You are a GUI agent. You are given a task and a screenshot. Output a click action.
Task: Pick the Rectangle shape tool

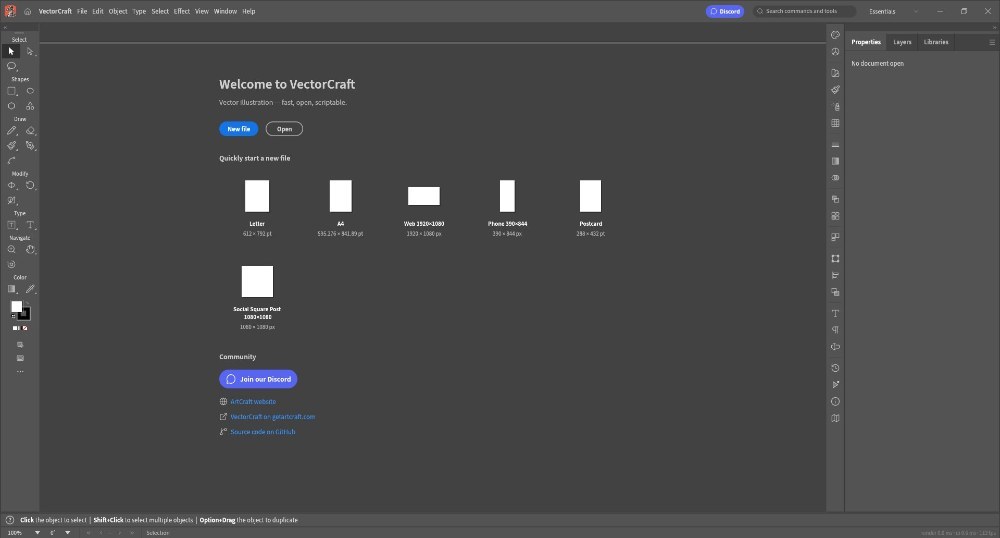coord(11,91)
